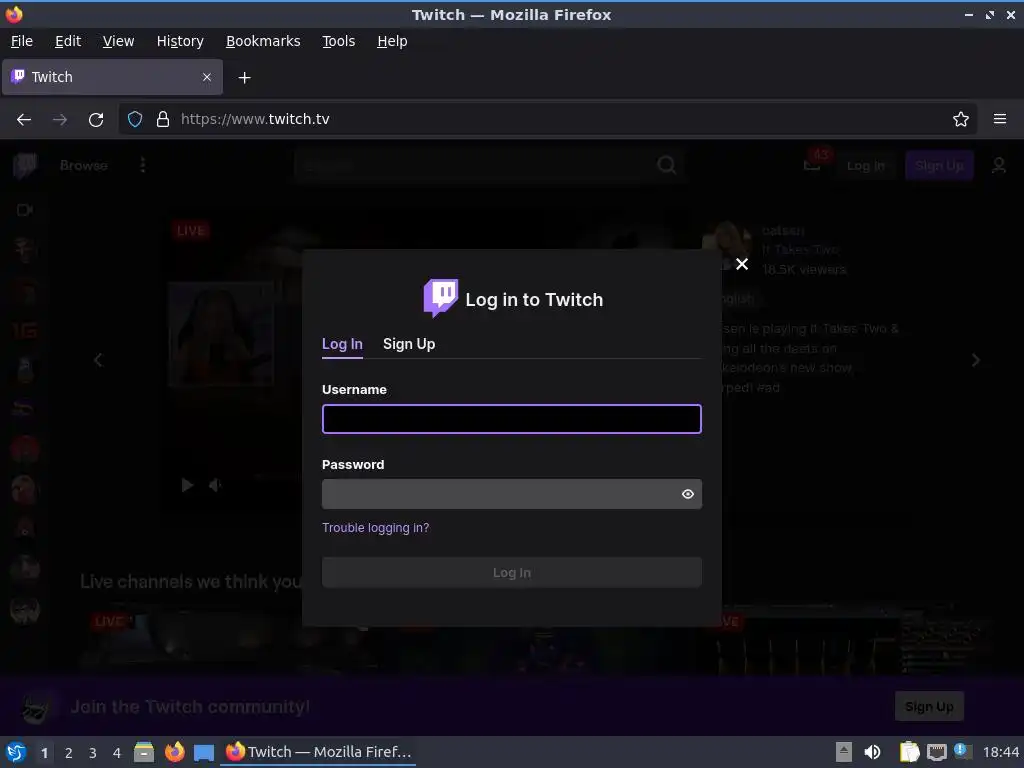Click the 18:44 clock in taskbar
The width and height of the screenshot is (1024, 768).
(1000, 752)
